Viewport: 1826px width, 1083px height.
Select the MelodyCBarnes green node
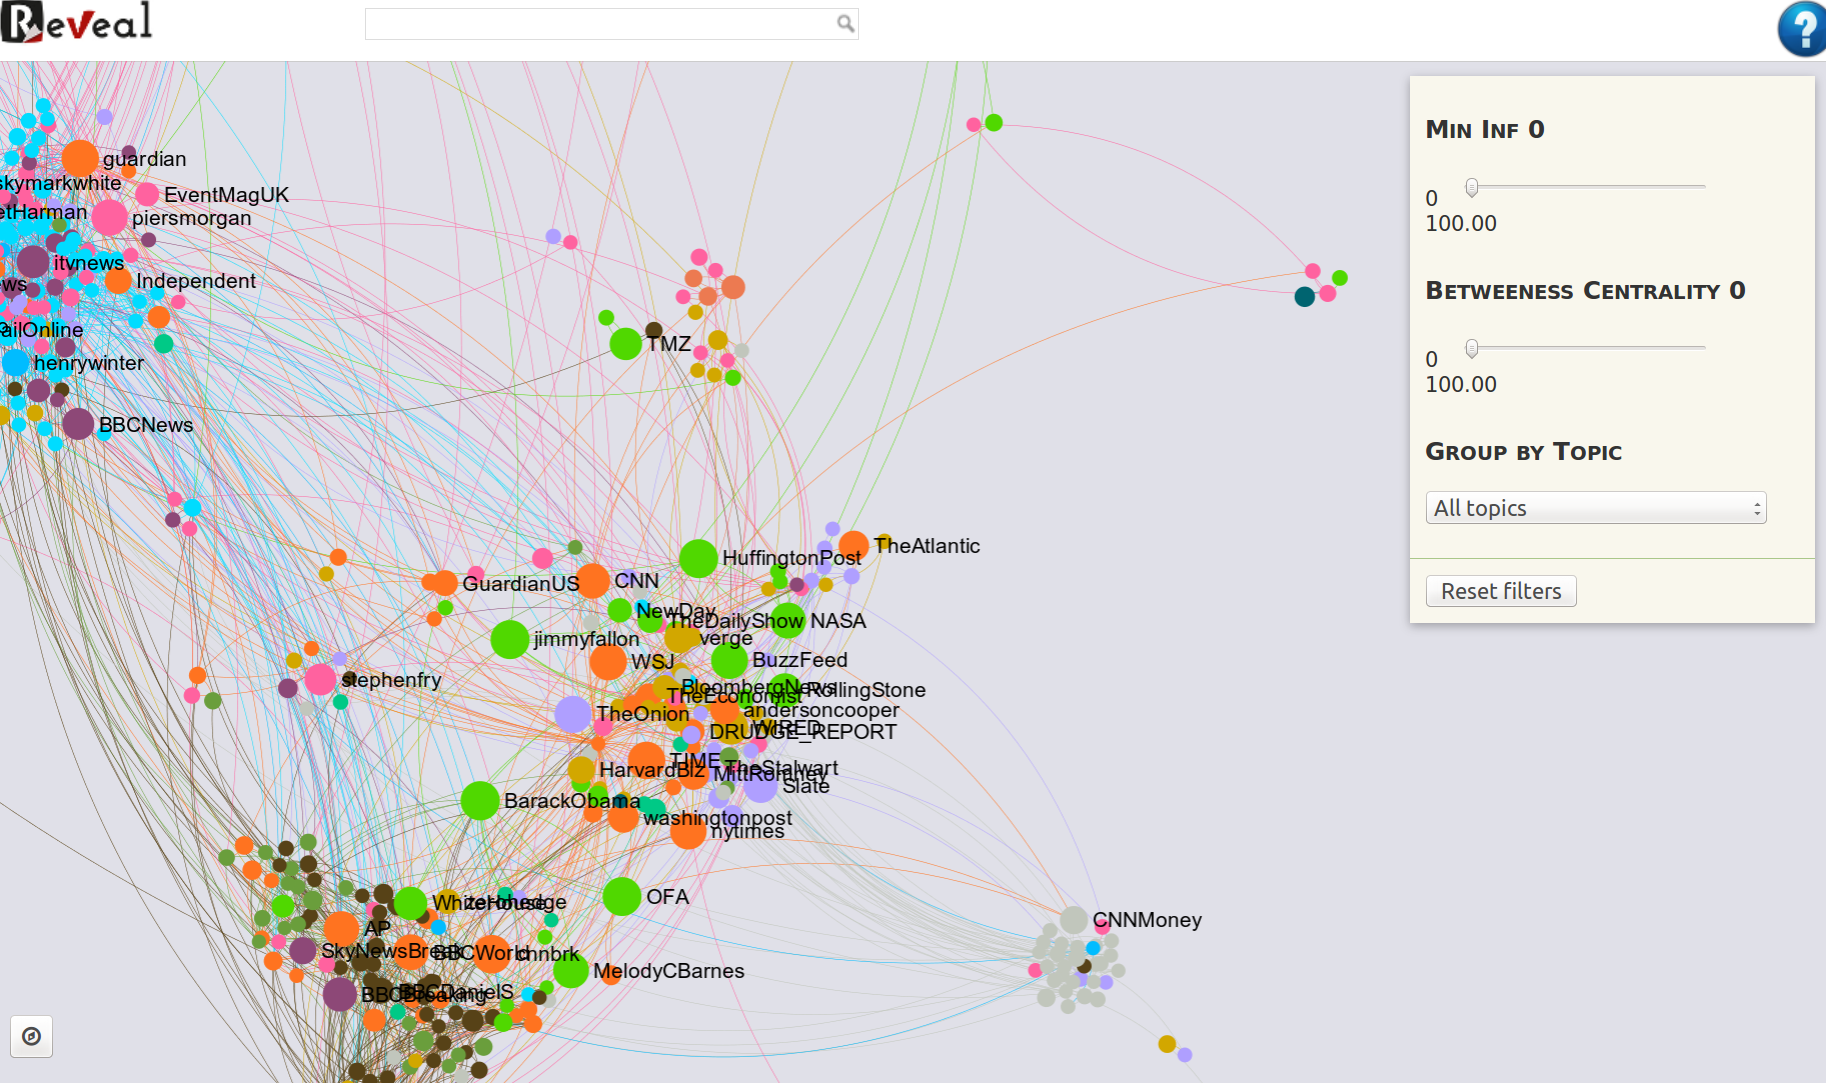pyautogui.click(x=571, y=970)
